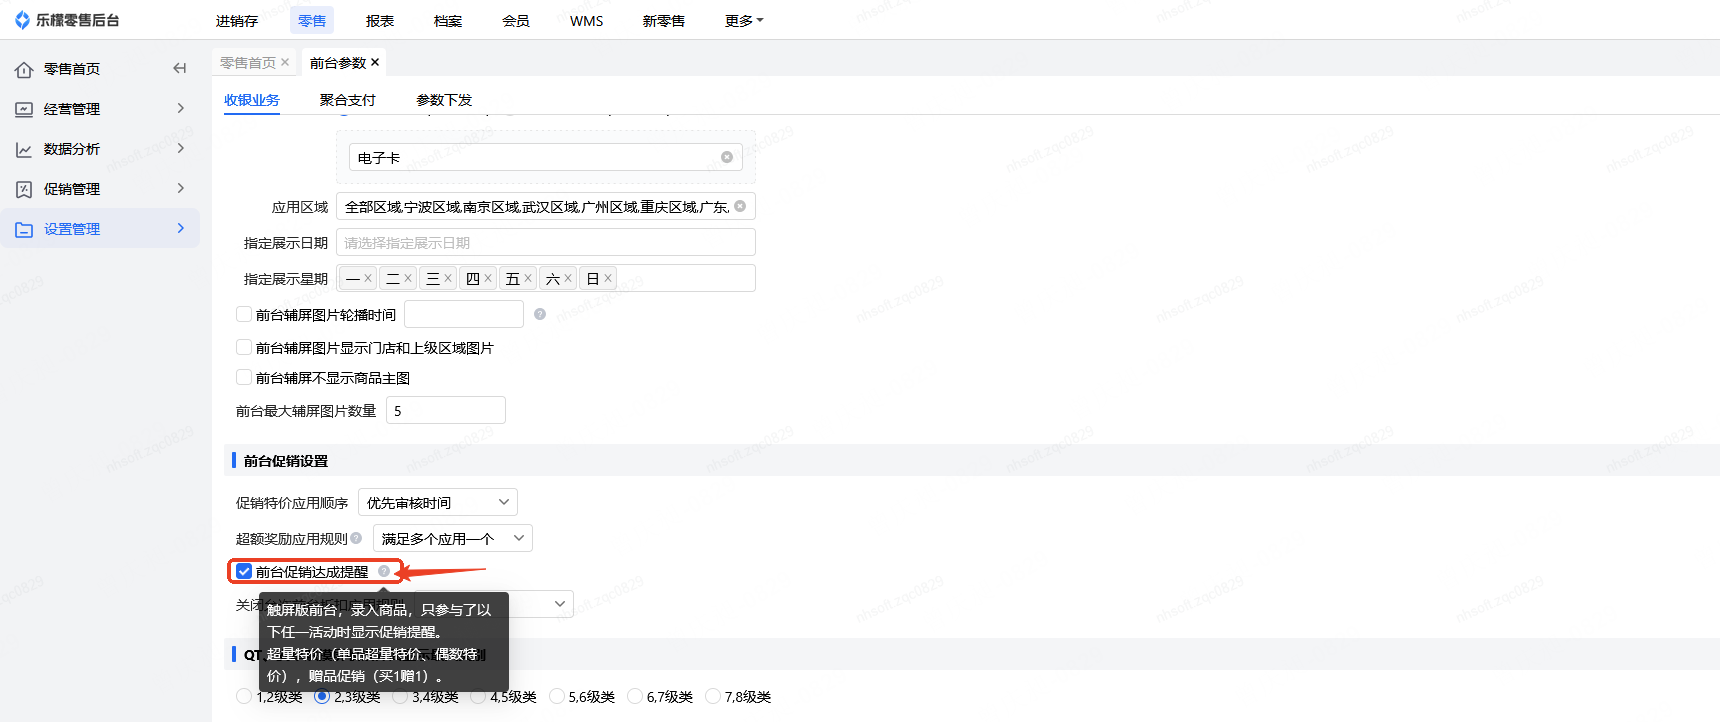Select the 5,6级类 radio option
This screenshot has width=1720, height=722.
[x=557, y=696]
